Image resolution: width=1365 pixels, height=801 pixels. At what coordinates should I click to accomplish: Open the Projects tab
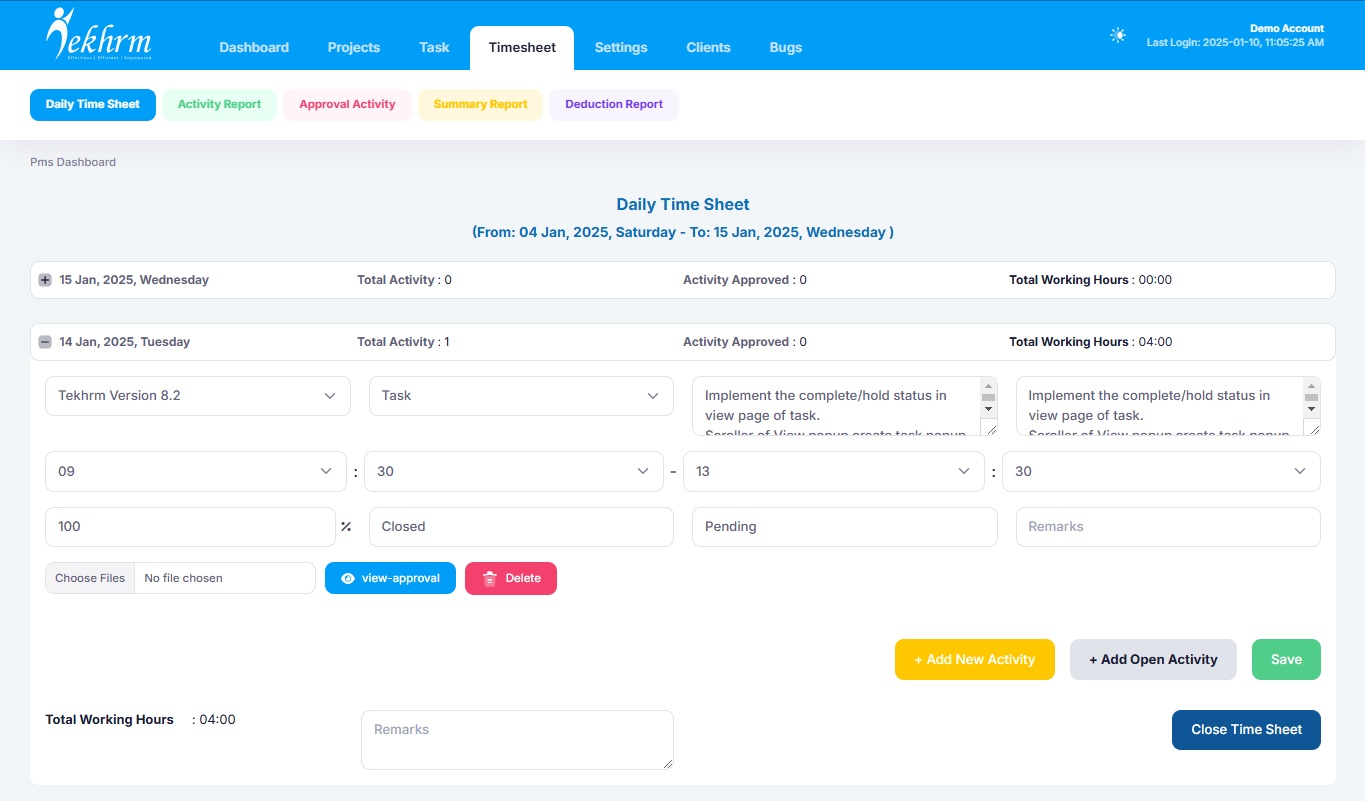(354, 47)
